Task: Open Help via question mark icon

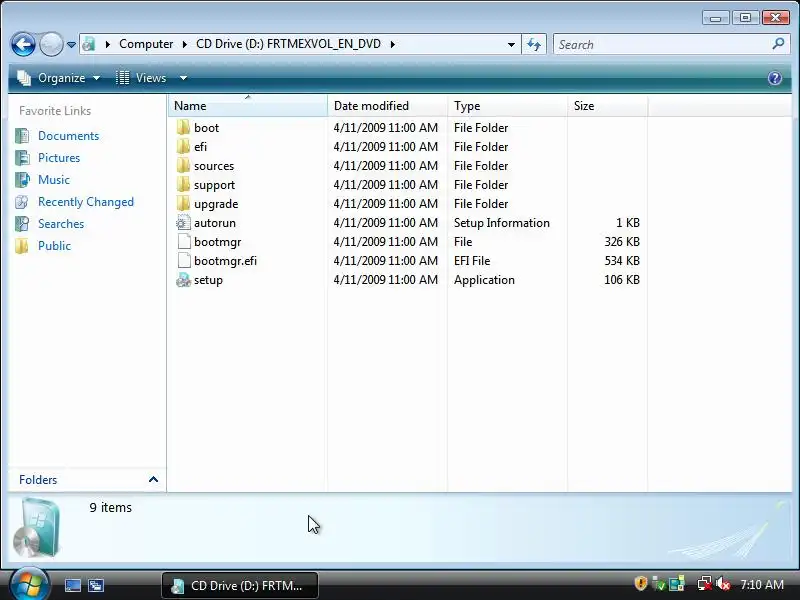Action: click(774, 78)
